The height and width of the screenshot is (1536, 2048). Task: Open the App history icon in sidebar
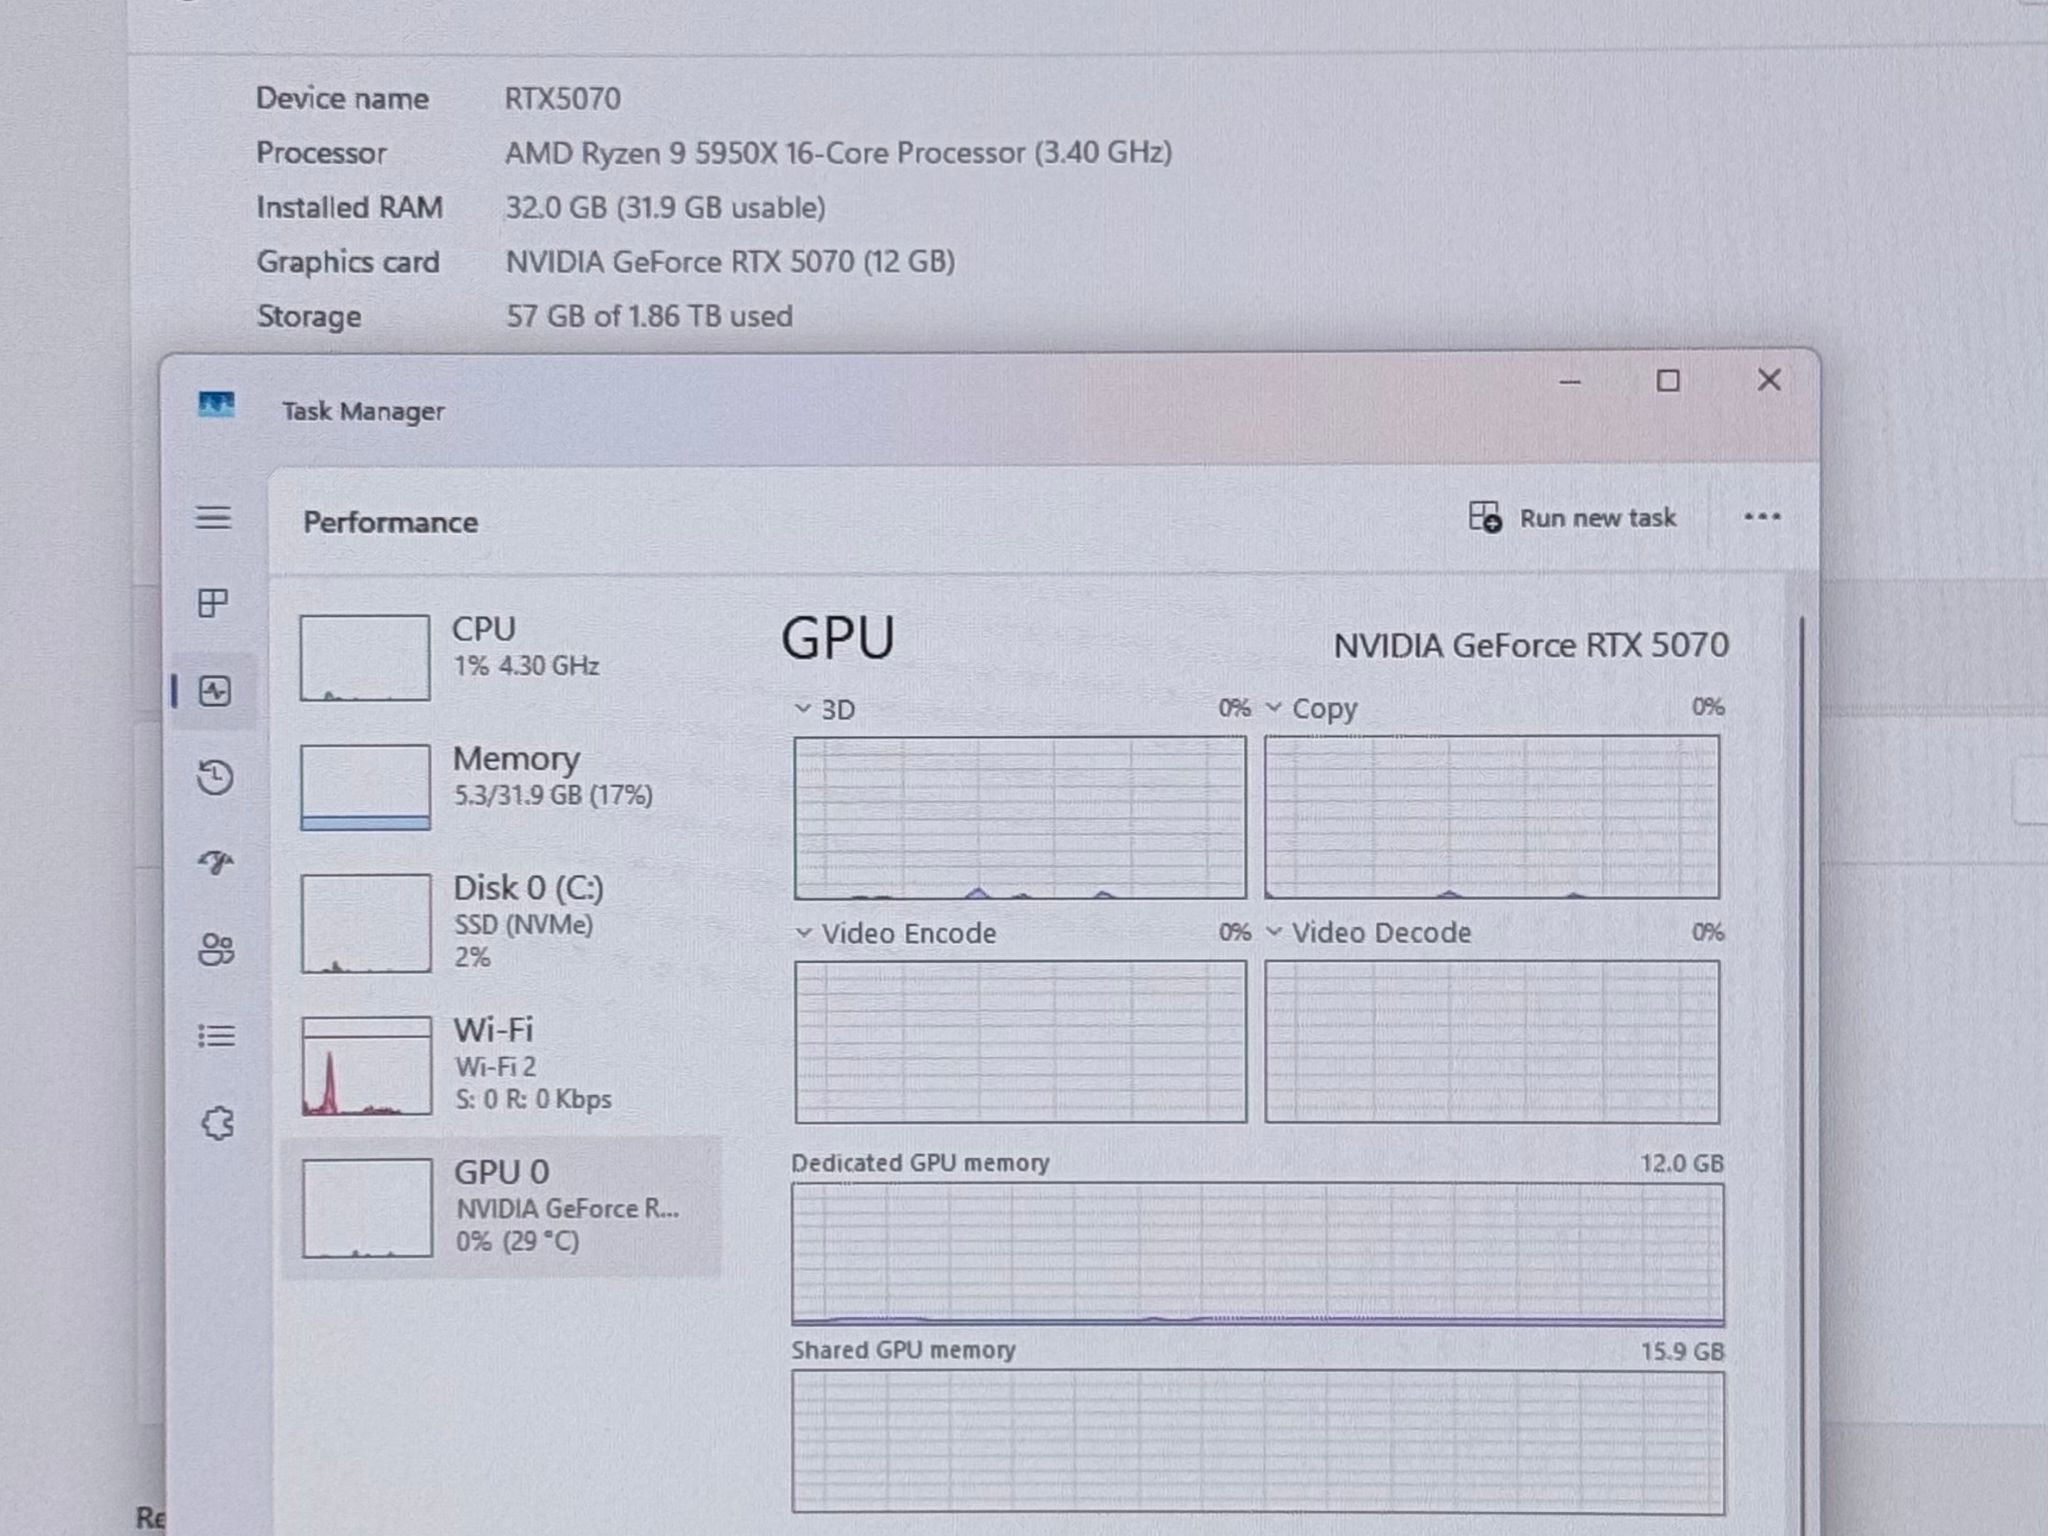(x=215, y=777)
